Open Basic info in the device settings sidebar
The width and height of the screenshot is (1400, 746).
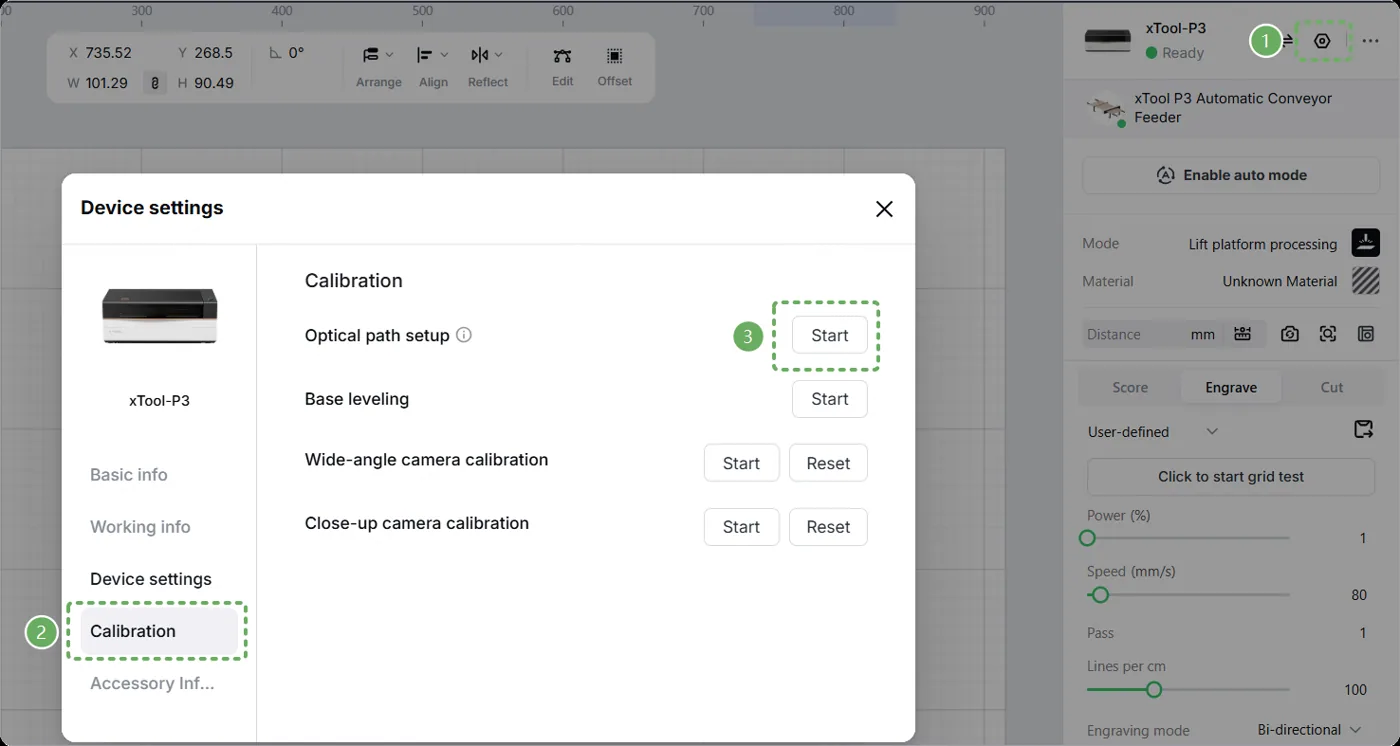[x=129, y=475]
